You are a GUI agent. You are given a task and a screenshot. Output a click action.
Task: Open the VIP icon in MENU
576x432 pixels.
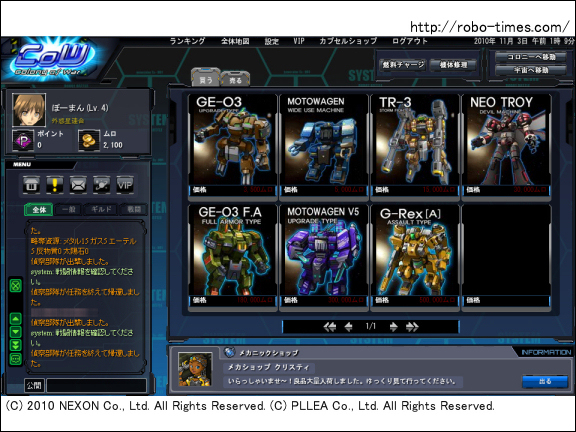125,184
